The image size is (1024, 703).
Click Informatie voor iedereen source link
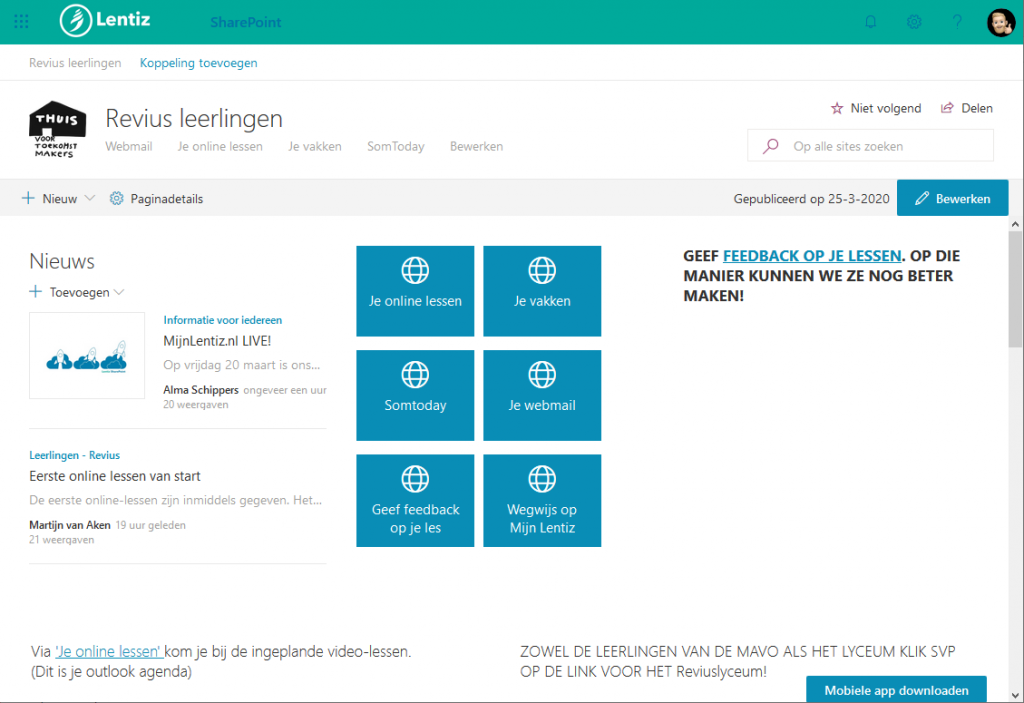click(x=223, y=319)
